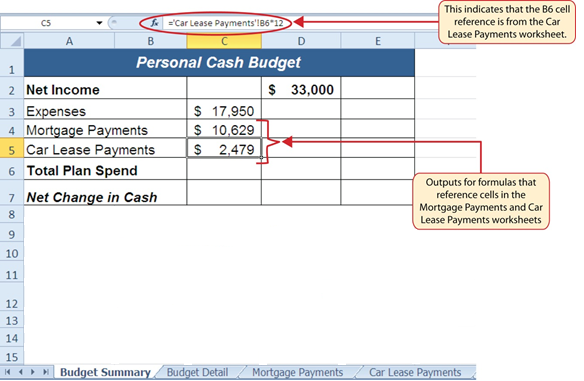
Task: Select row 15 header
Action: click(12, 356)
